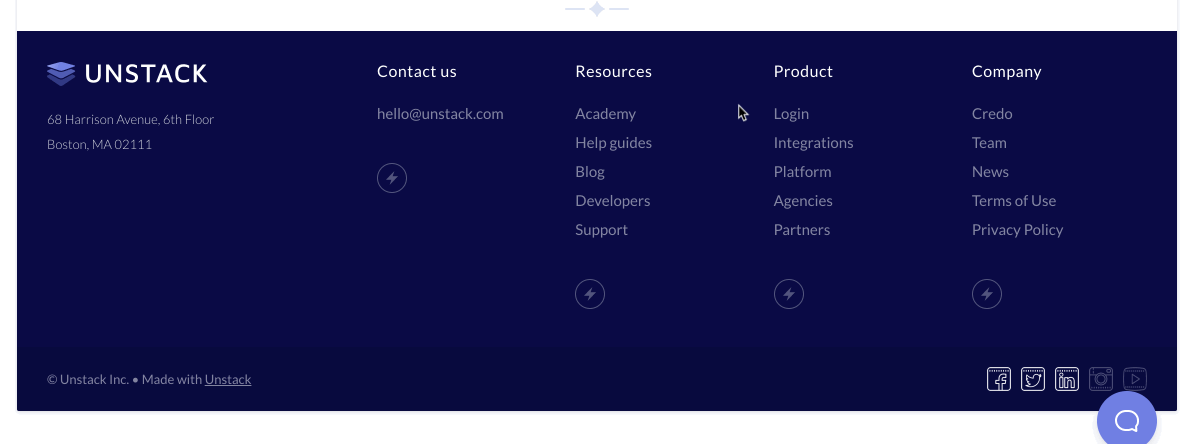
Task: Click the Resources column heading
Action: [613, 72]
